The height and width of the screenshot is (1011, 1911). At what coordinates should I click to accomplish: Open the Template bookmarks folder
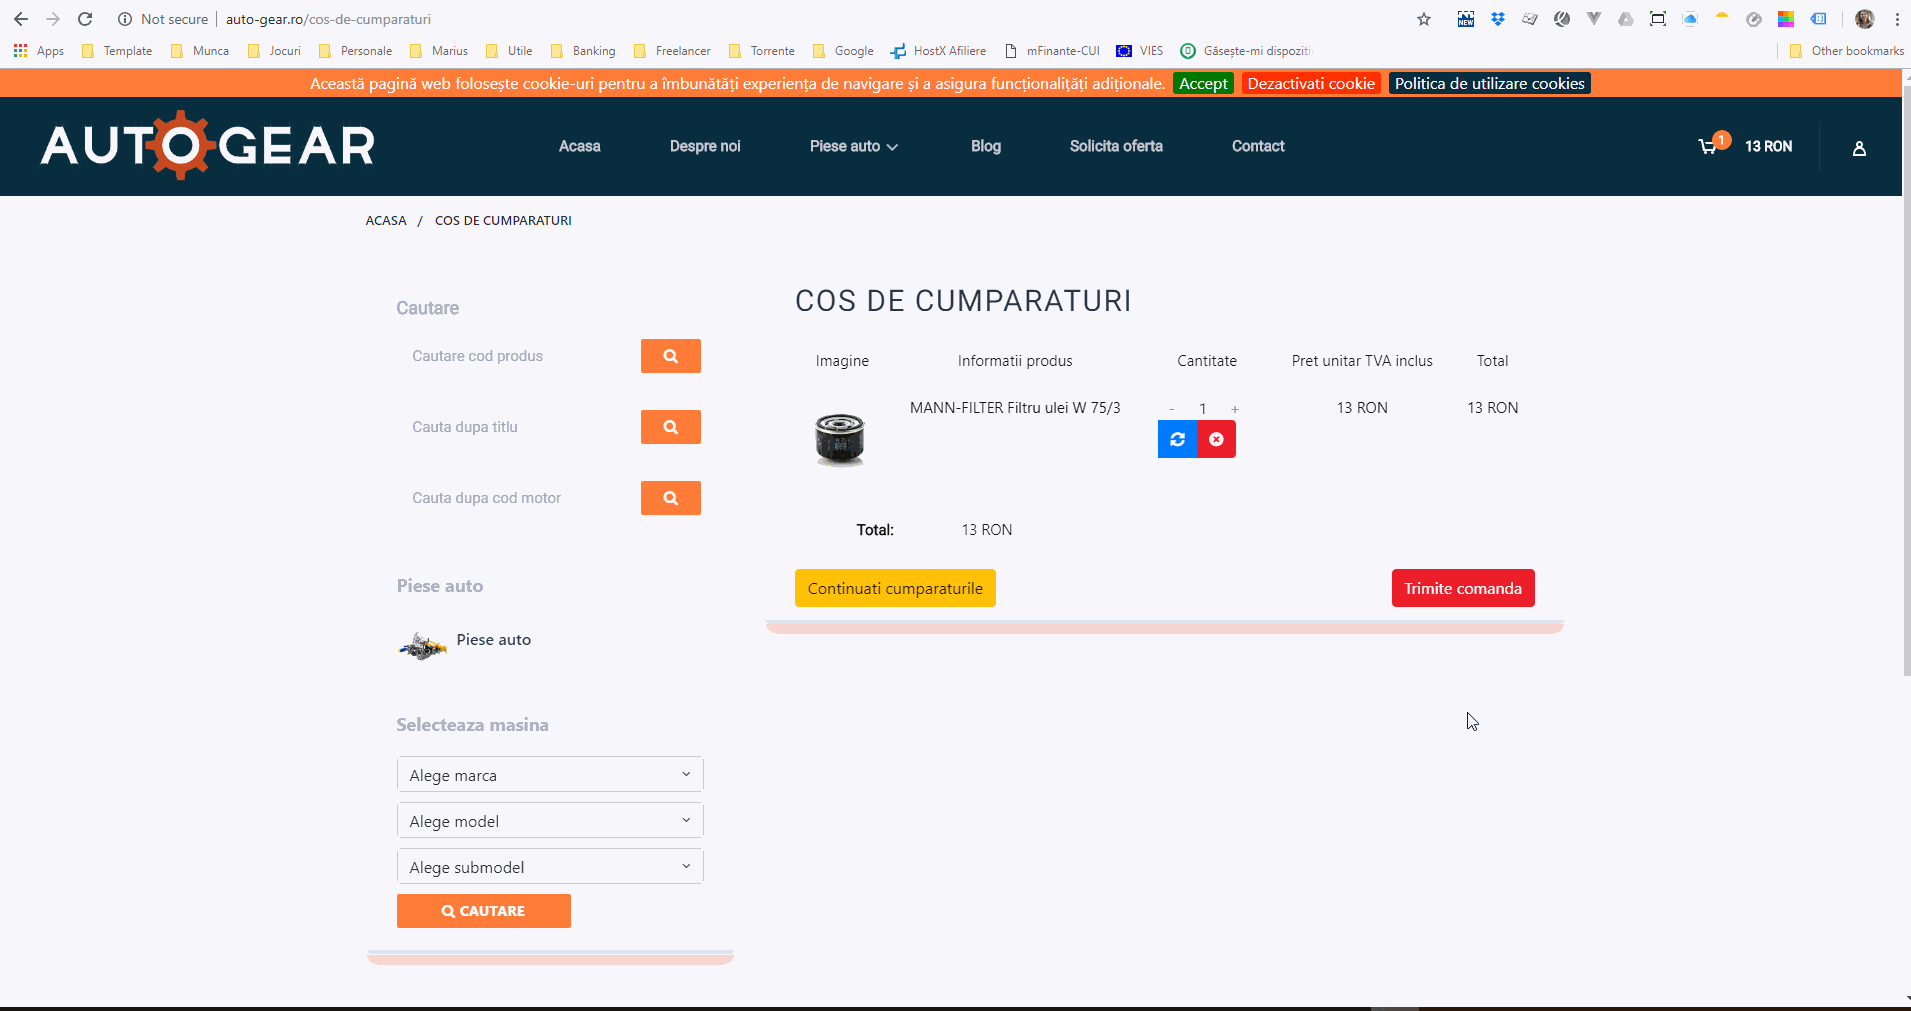(x=117, y=51)
